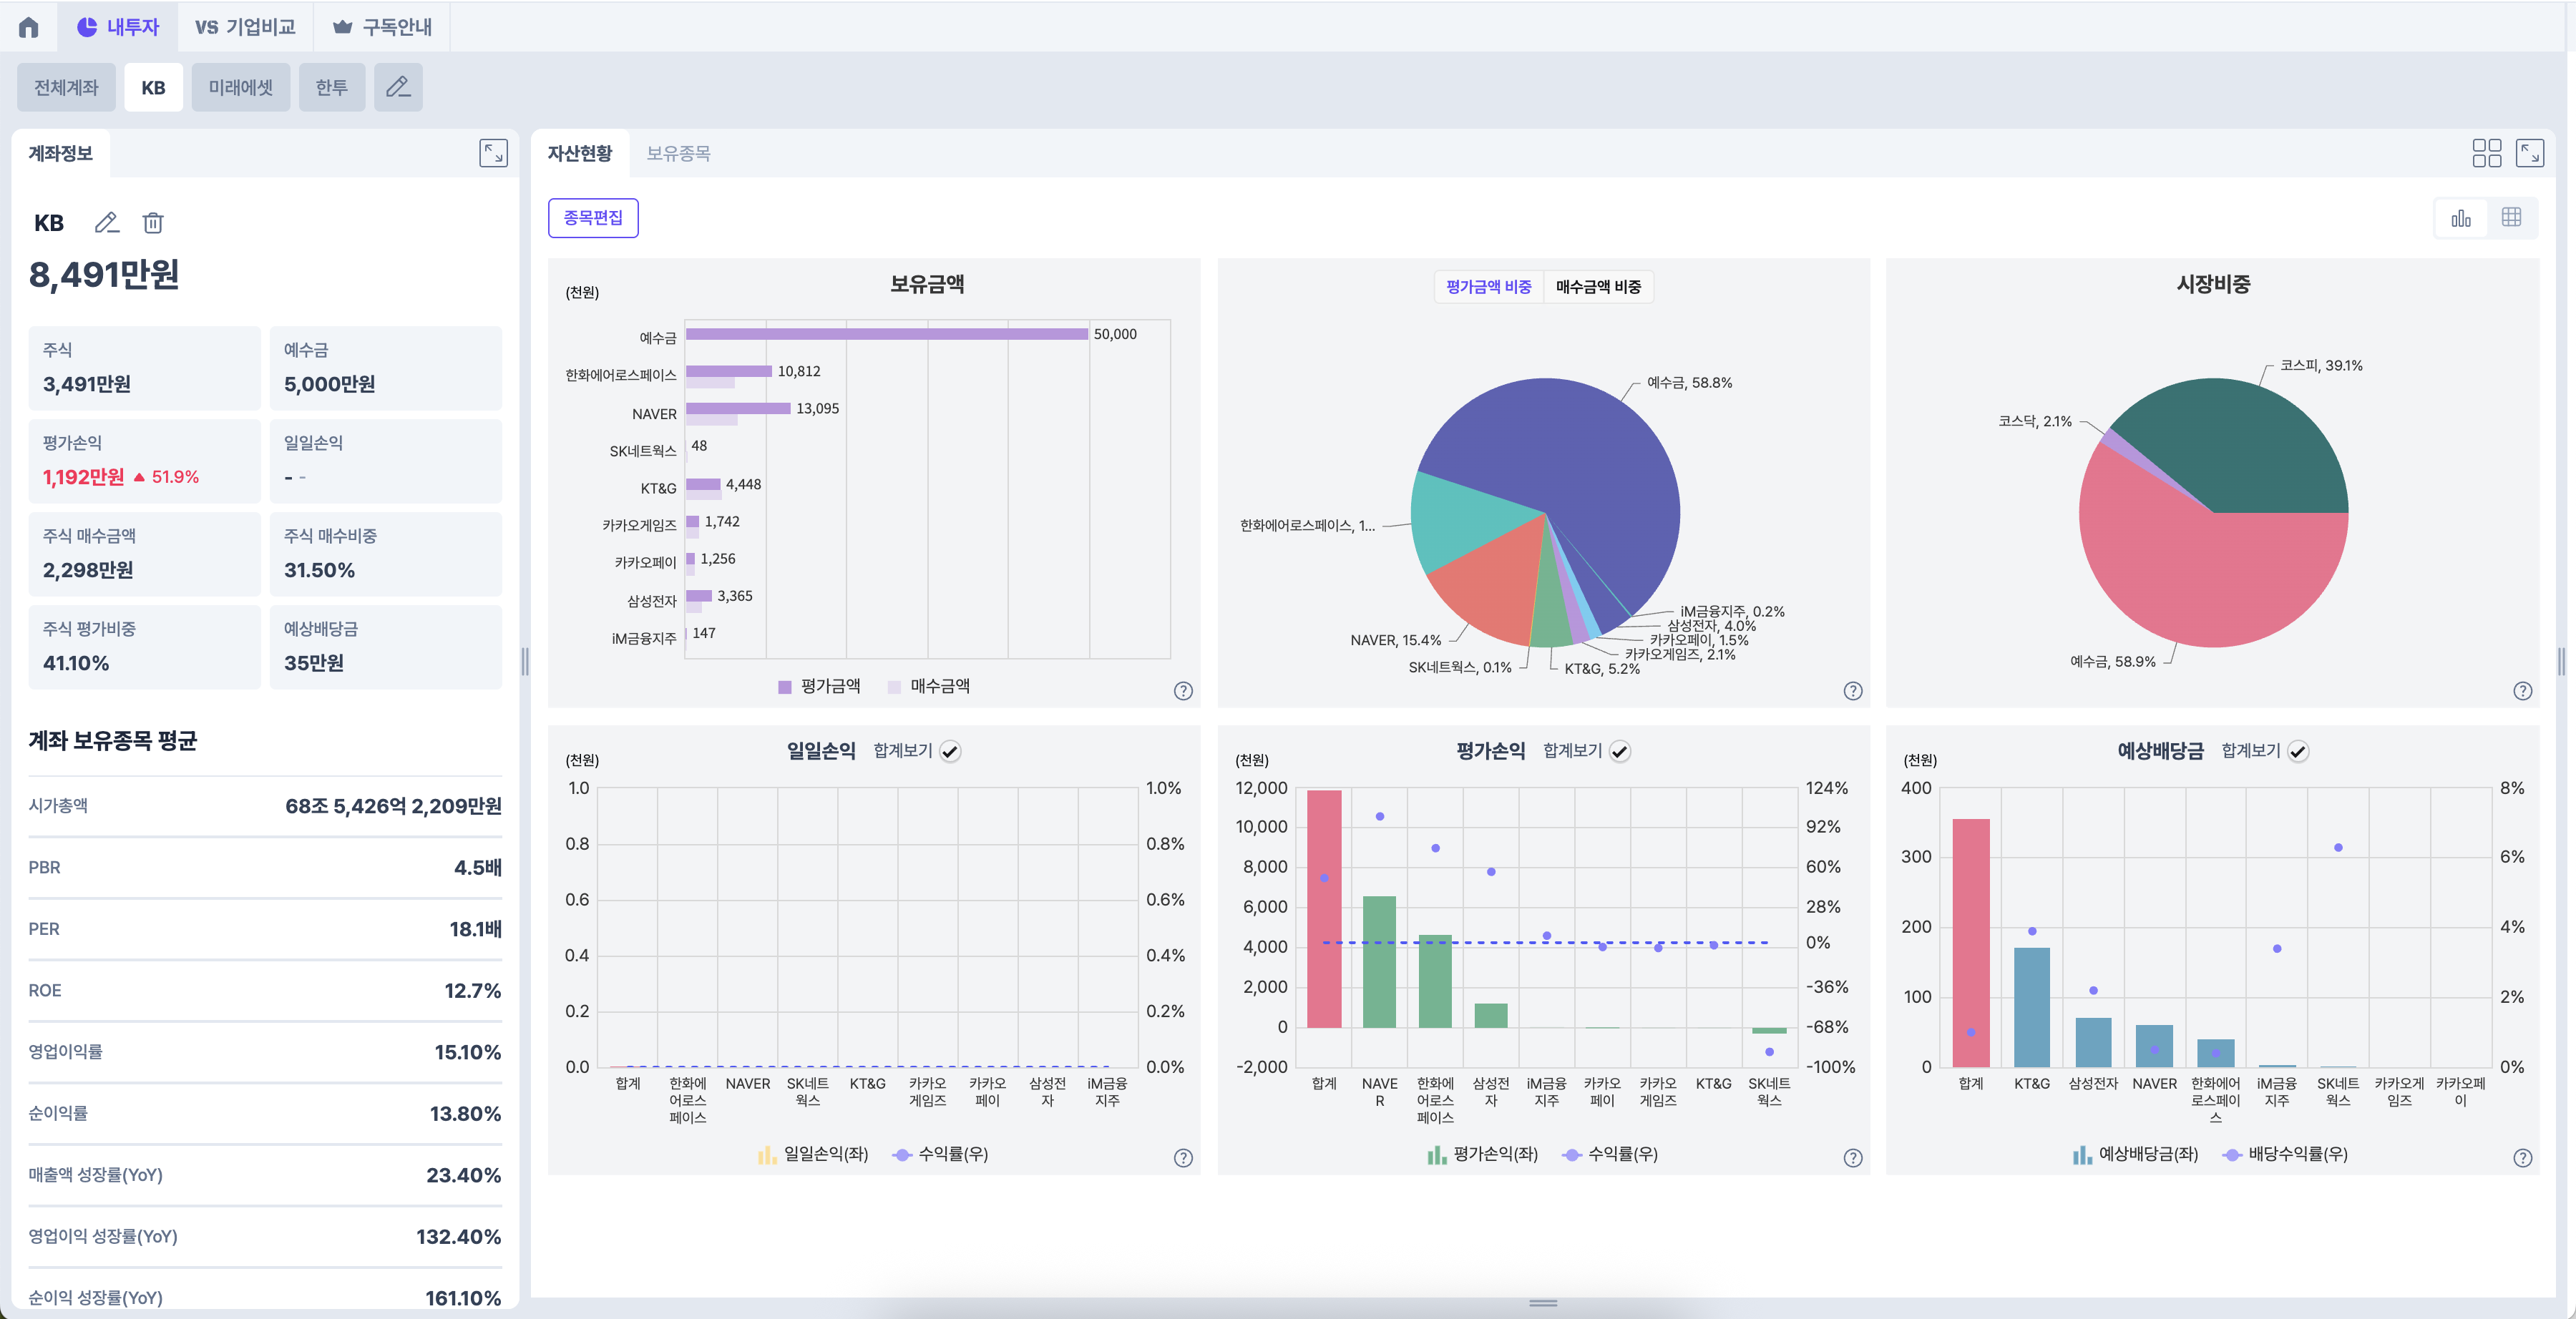Toggle 합계보기 checkbox for 평가손익
This screenshot has width=2576, height=1319.
pyautogui.click(x=1620, y=752)
